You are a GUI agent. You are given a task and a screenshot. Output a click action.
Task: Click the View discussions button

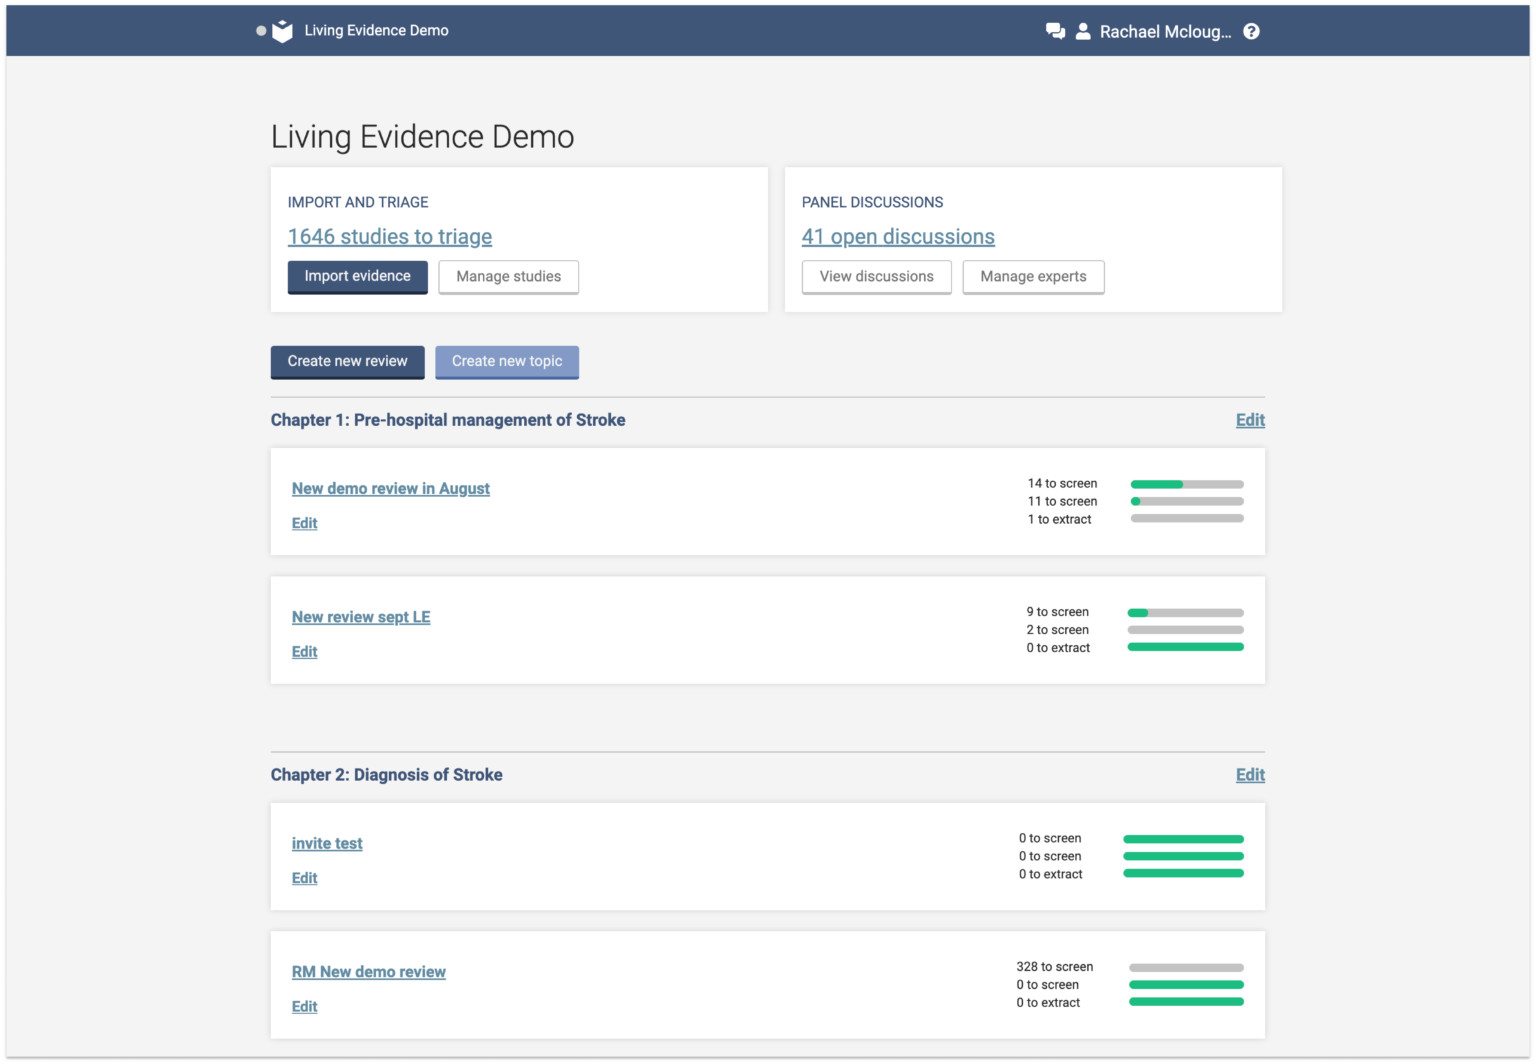(x=876, y=277)
